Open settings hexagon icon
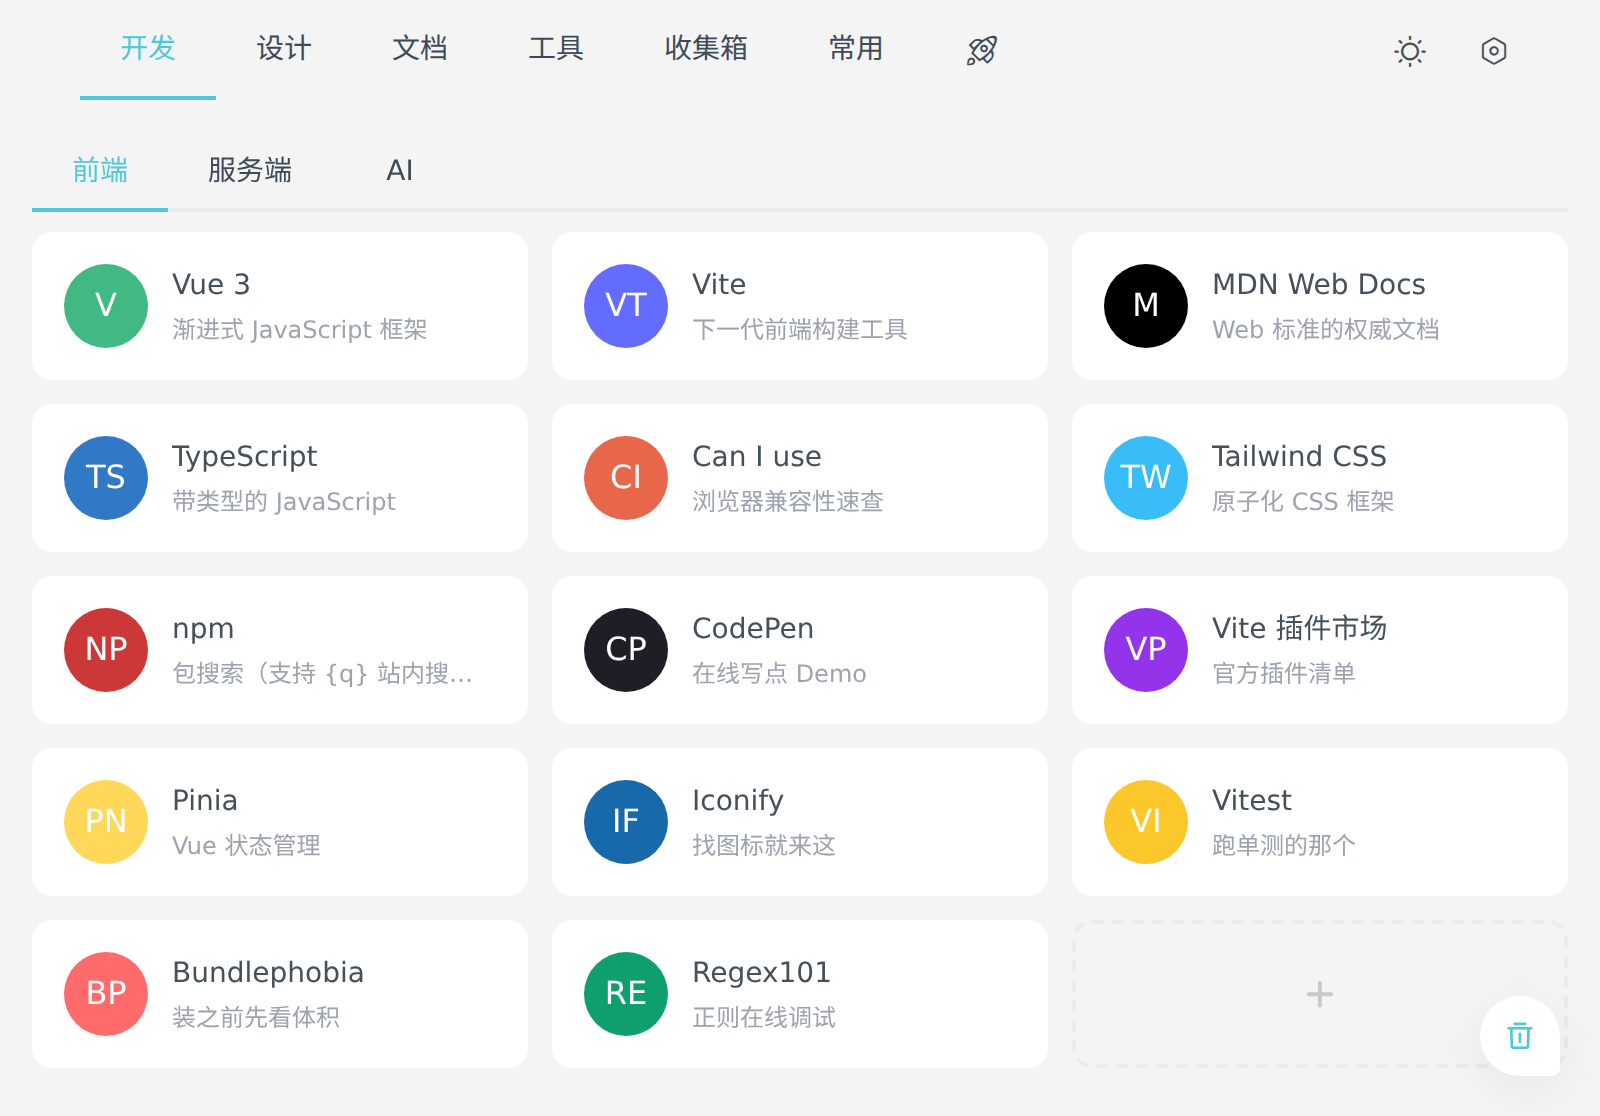1600x1116 pixels. pyautogui.click(x=1494, y=51)
